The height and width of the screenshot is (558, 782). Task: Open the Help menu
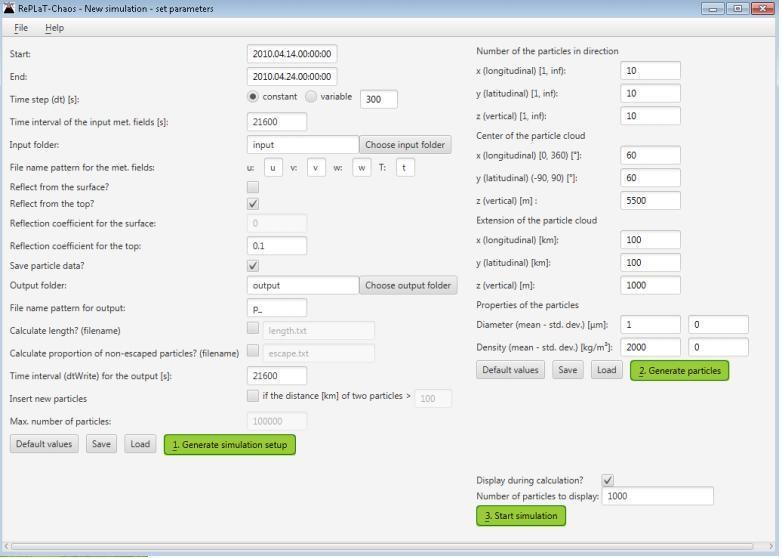click(x=54, y=28)
